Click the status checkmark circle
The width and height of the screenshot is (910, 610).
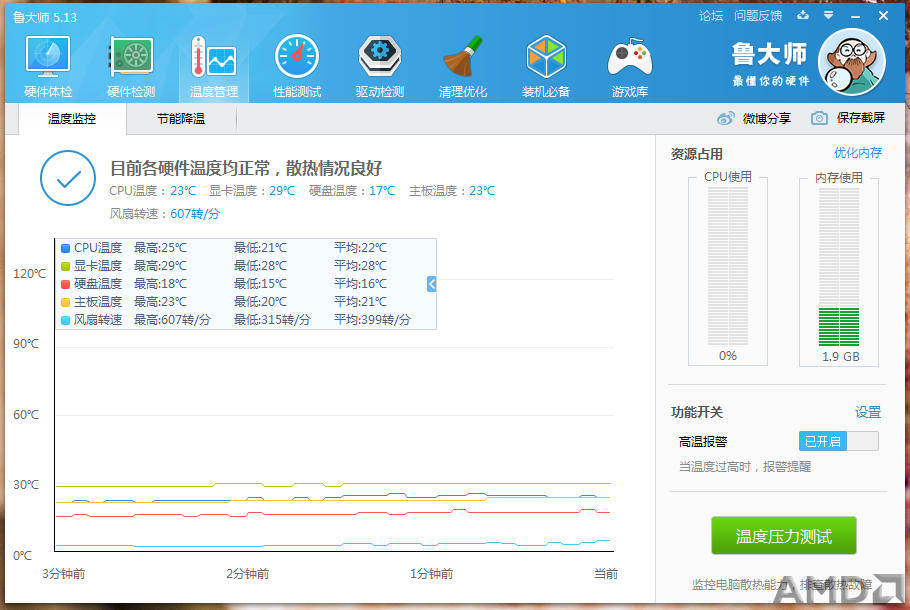click(x=68, y=178)
